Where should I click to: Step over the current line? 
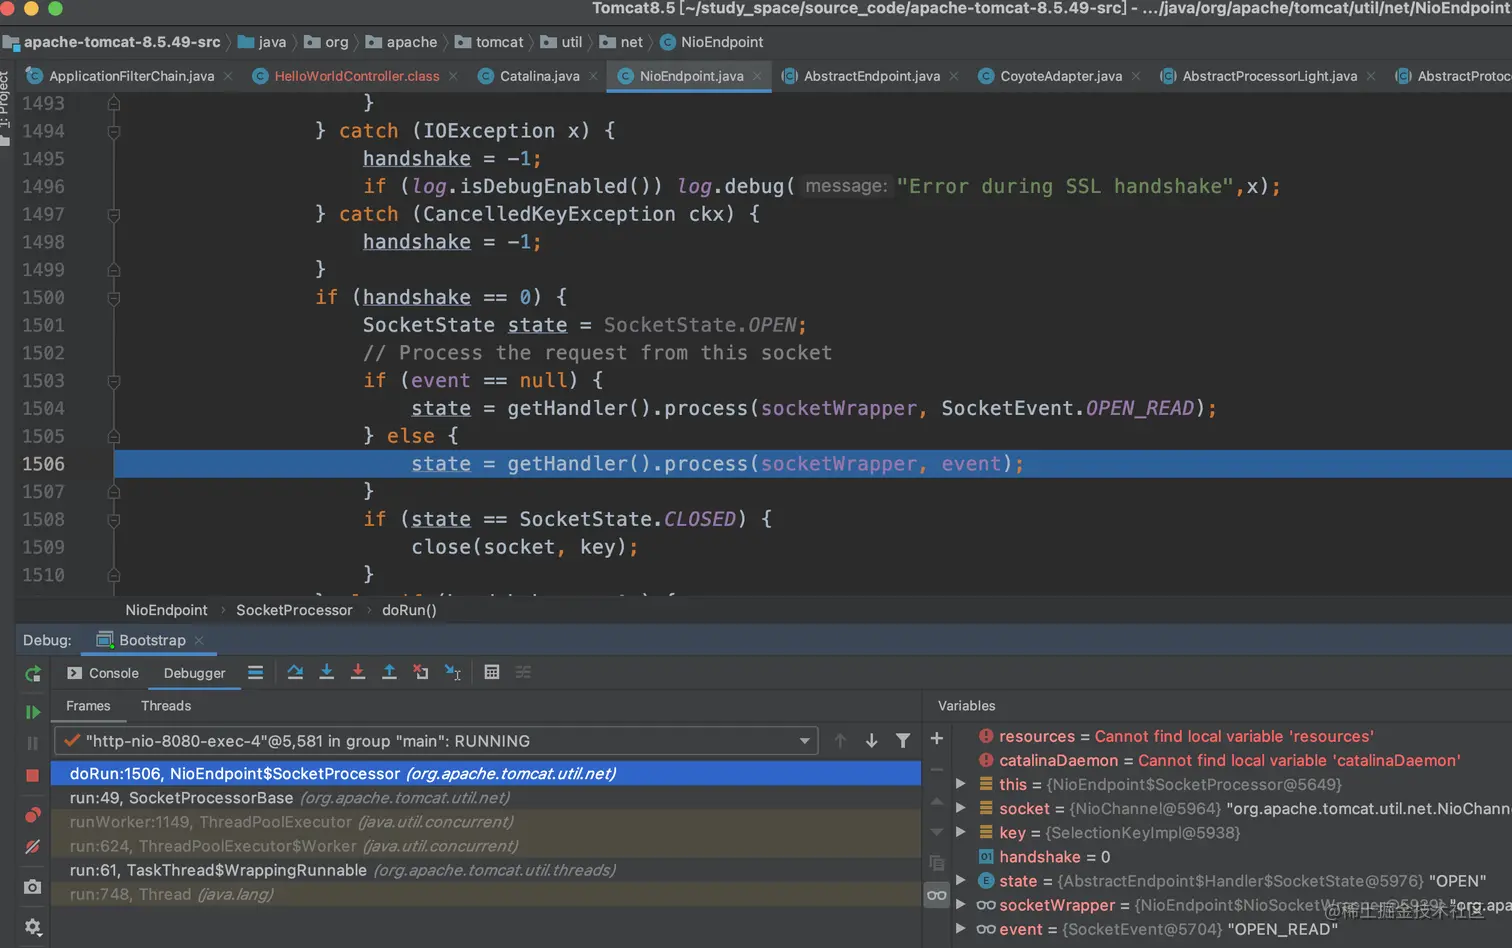pos(295,673)
